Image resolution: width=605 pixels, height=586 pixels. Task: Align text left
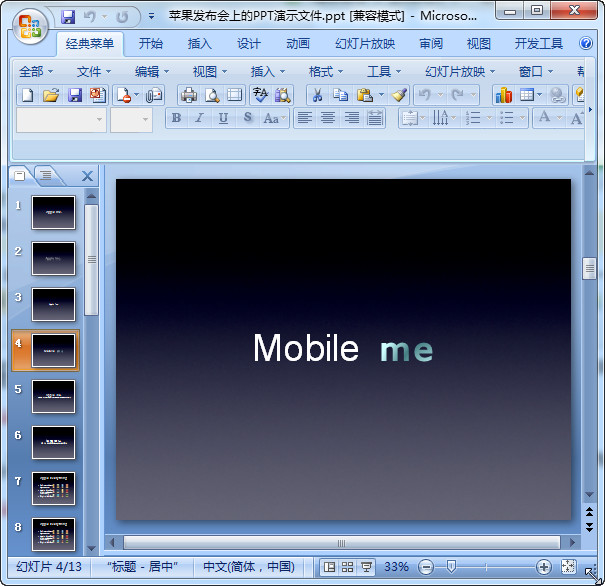coord(304,118)
